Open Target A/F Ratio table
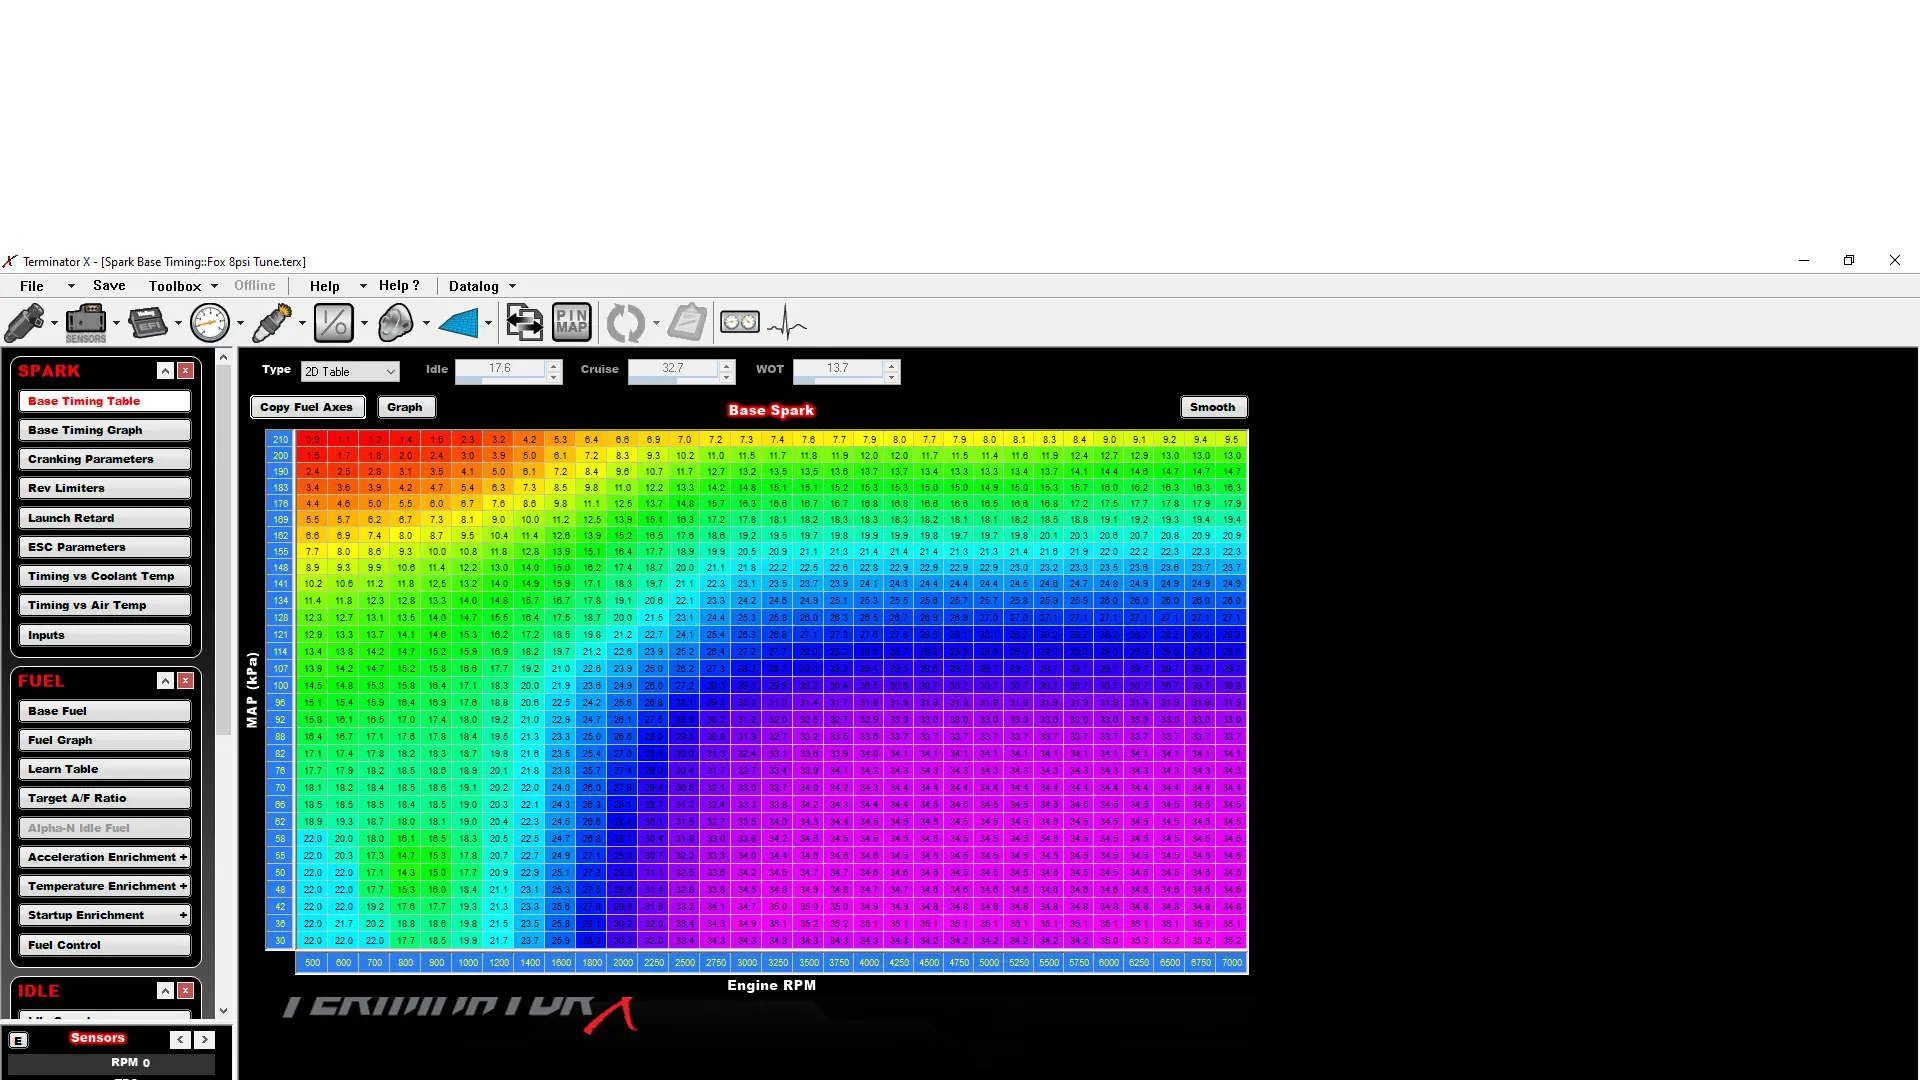Screen dimensions: 1920x1080 105,798
